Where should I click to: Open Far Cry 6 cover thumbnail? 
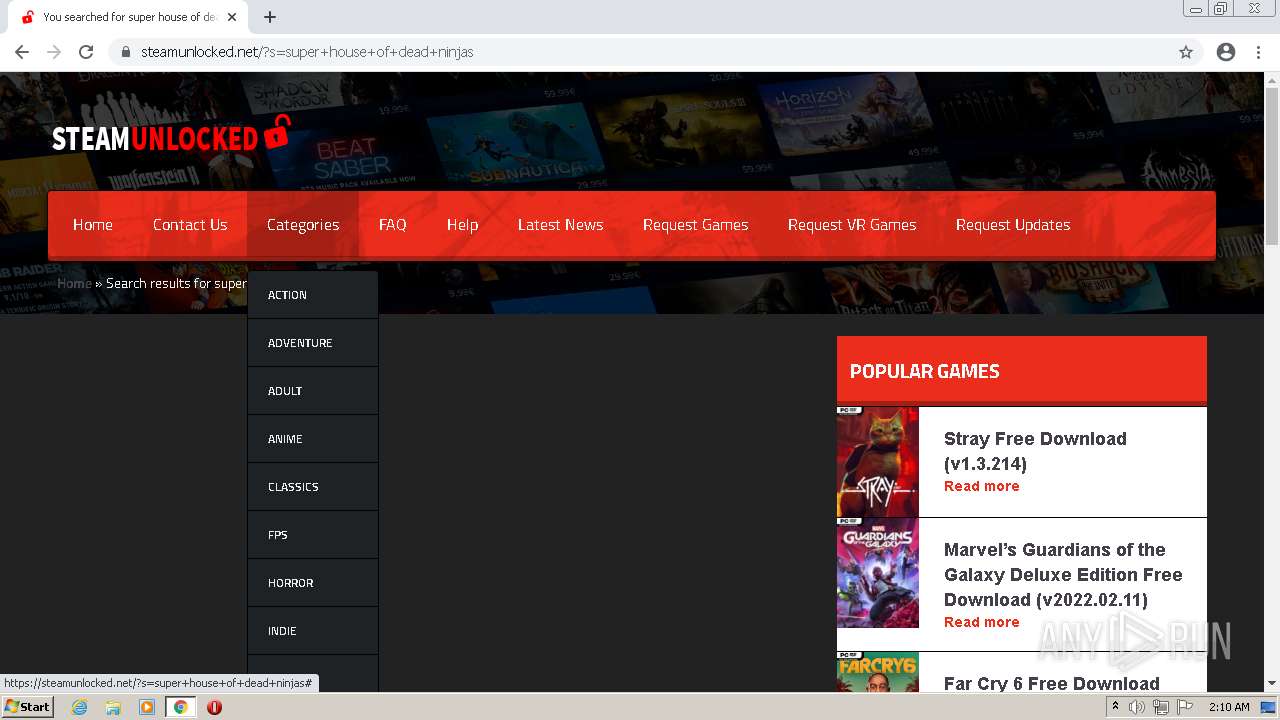[x=877, y=672]
